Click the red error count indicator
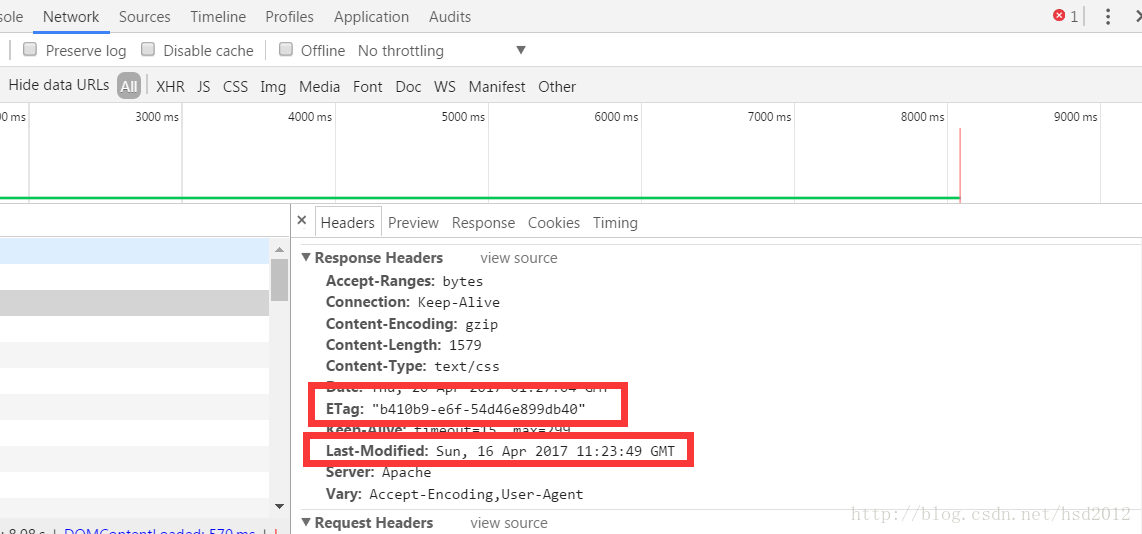 (x=1066, y=16)
